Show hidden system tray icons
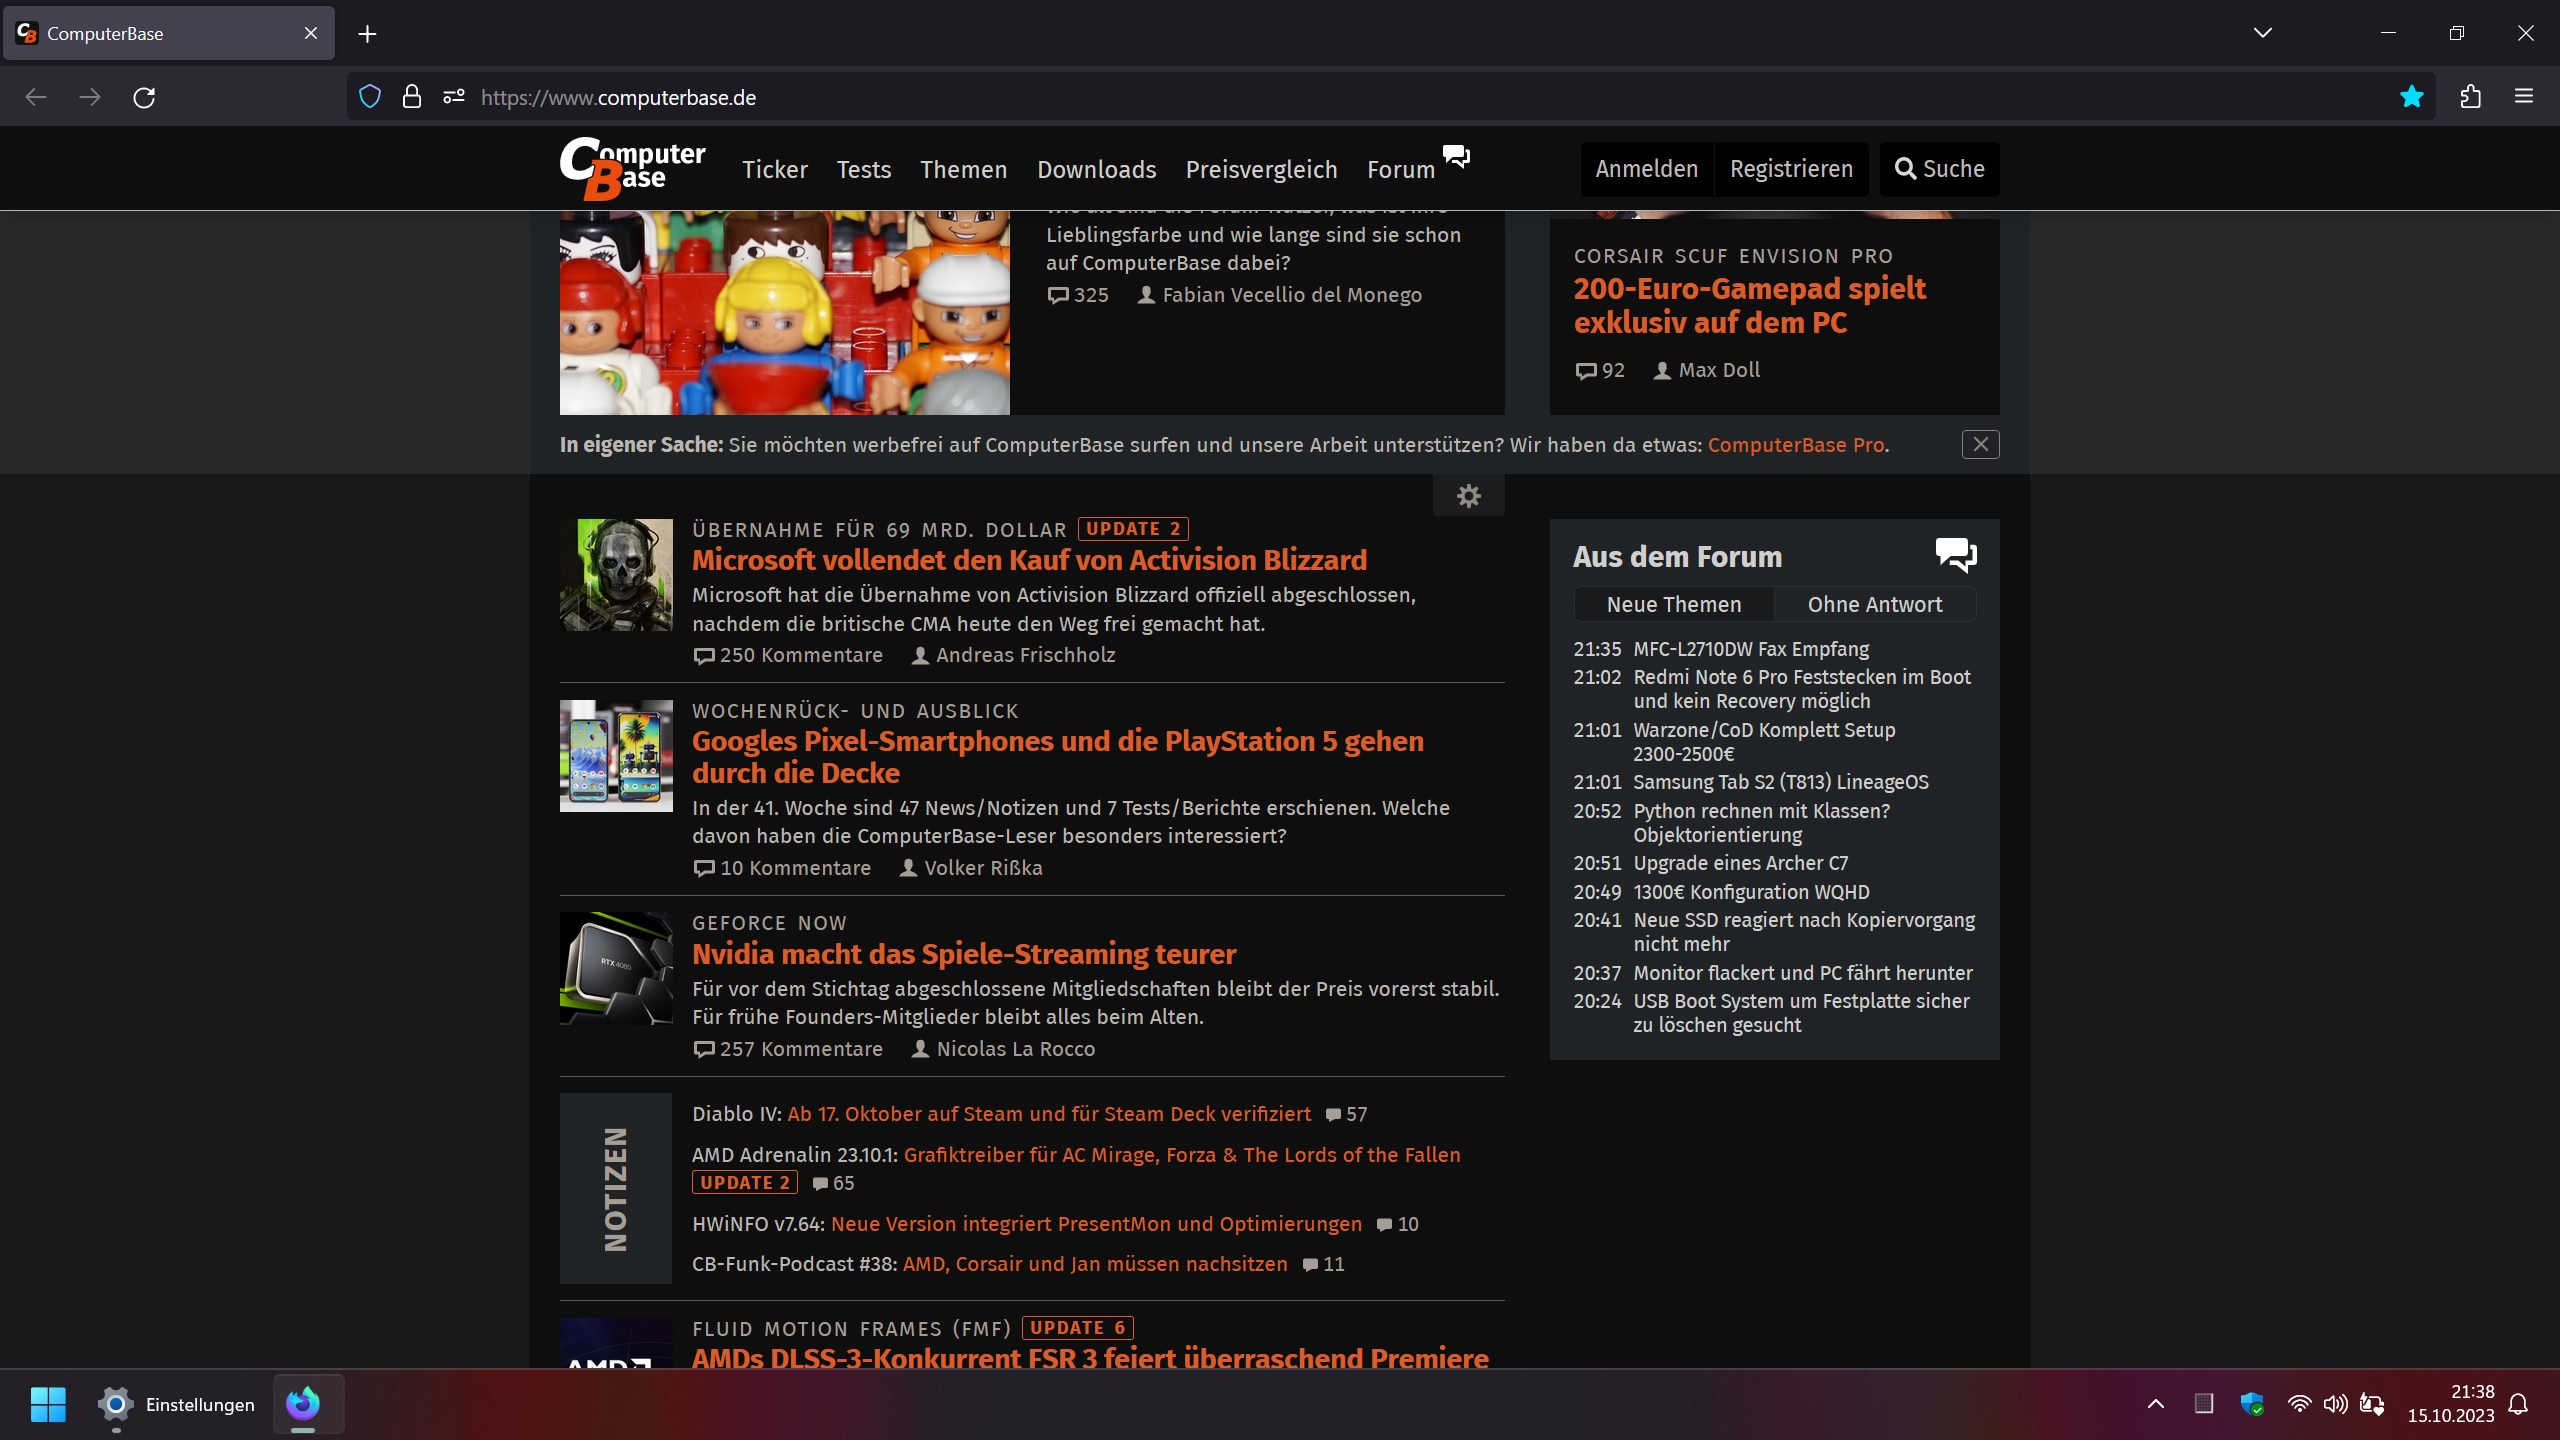The height and width of the screenshot is (1440, 2560). [2155, 1404]
